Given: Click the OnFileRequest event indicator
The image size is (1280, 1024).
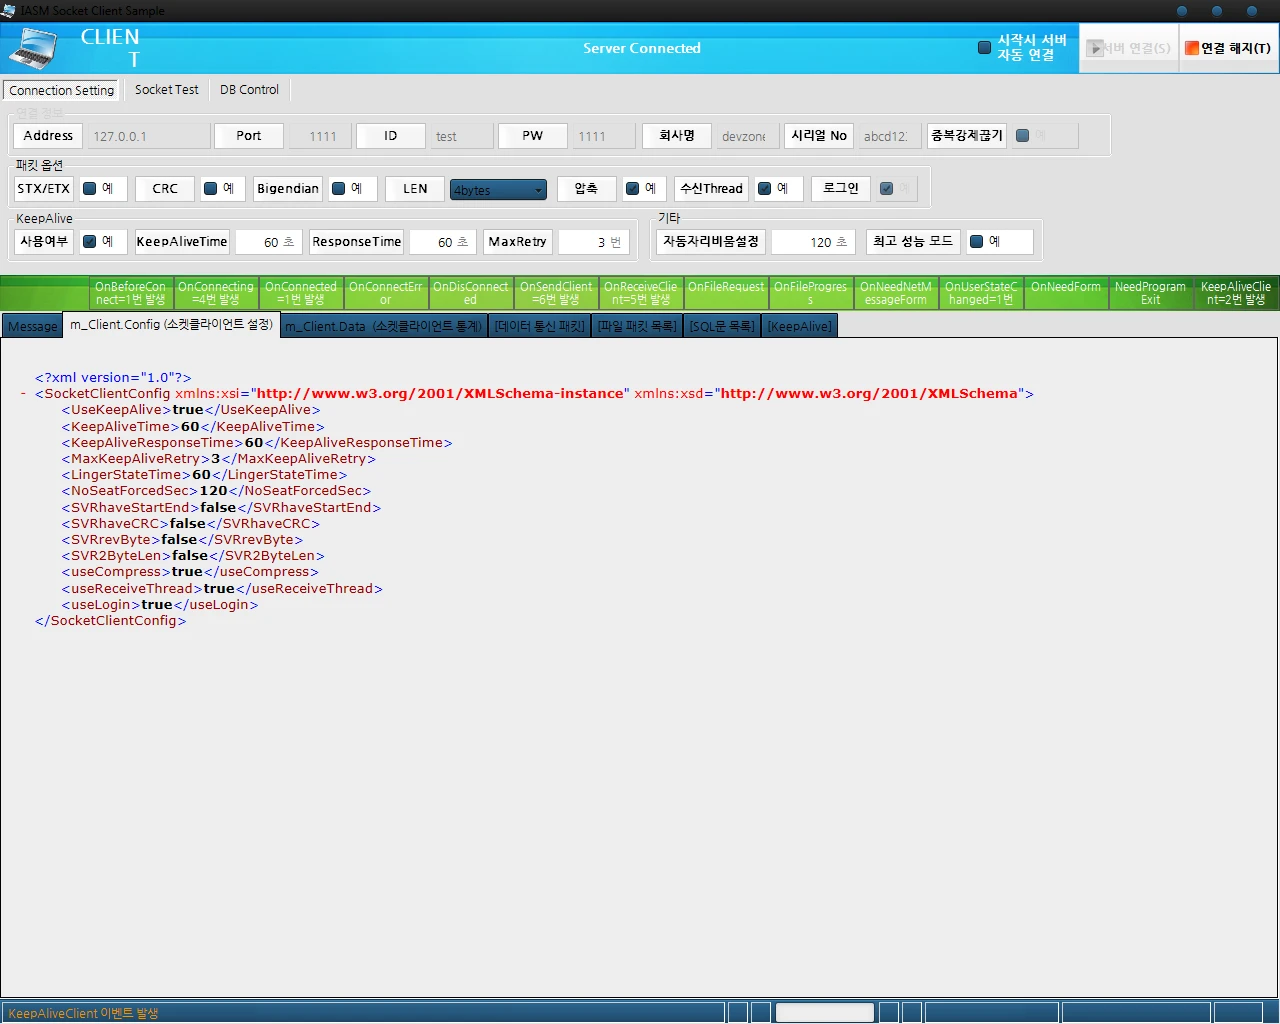Looking at the screenshot, I should pyautogui.click(x=726, y=293).
